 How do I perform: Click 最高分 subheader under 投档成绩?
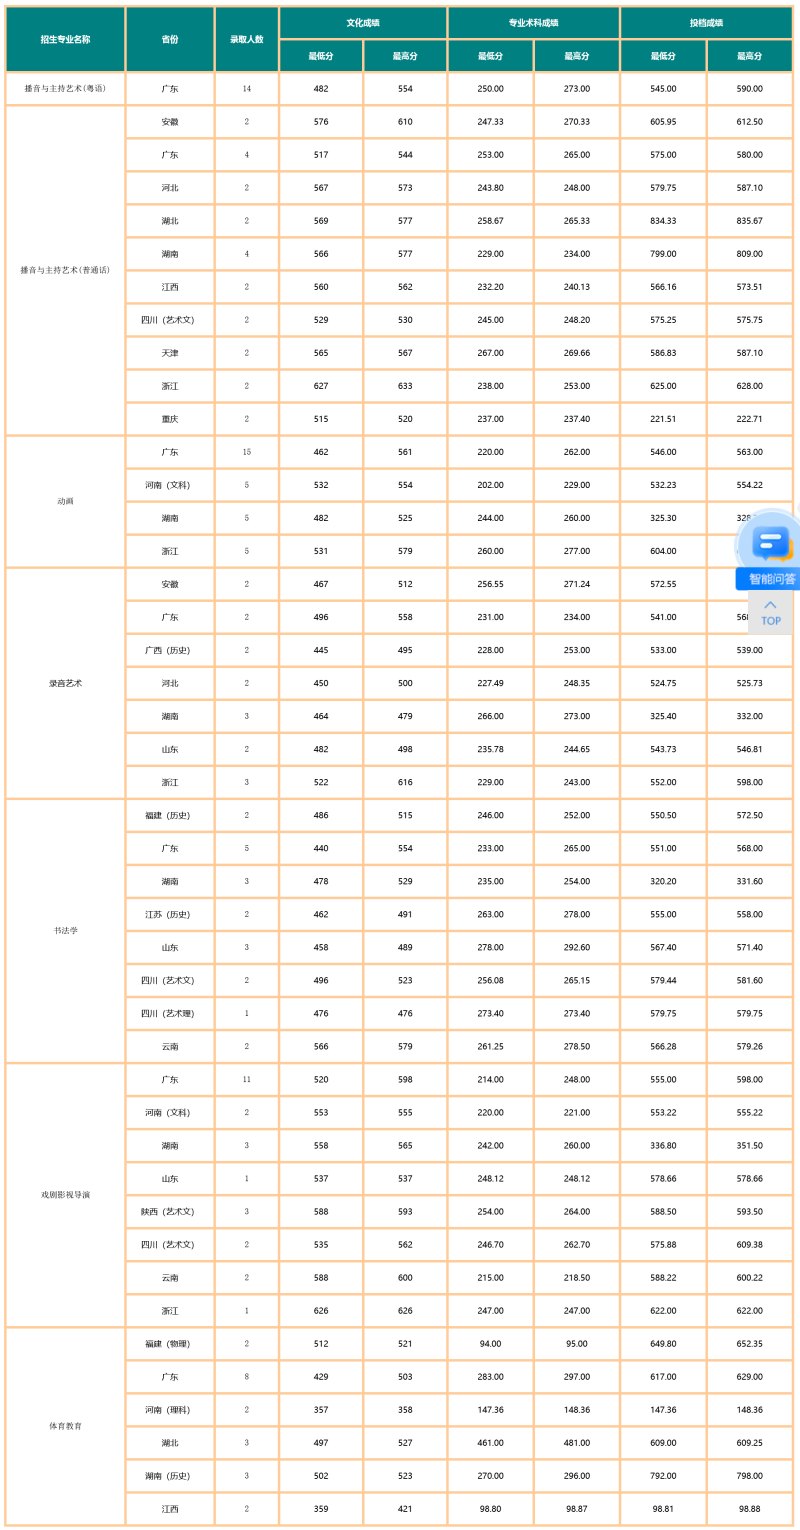[x=749, y=56]
